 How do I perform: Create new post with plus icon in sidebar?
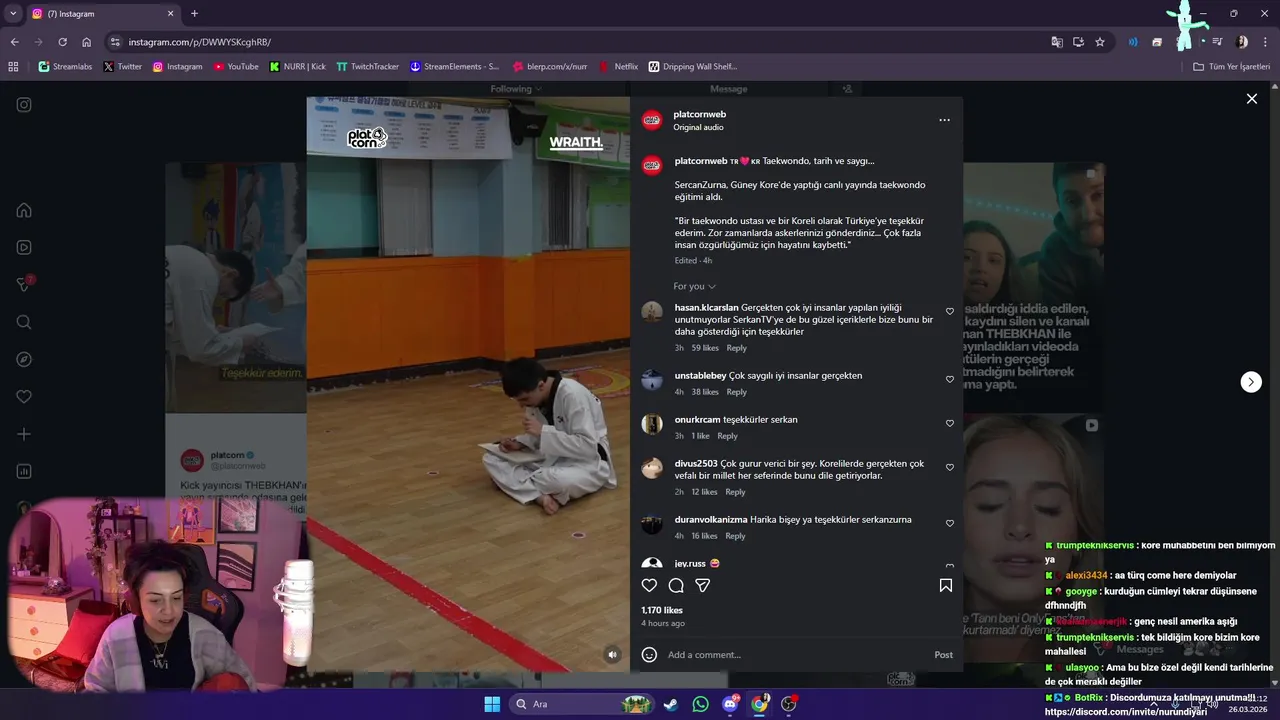click(24, 434)
